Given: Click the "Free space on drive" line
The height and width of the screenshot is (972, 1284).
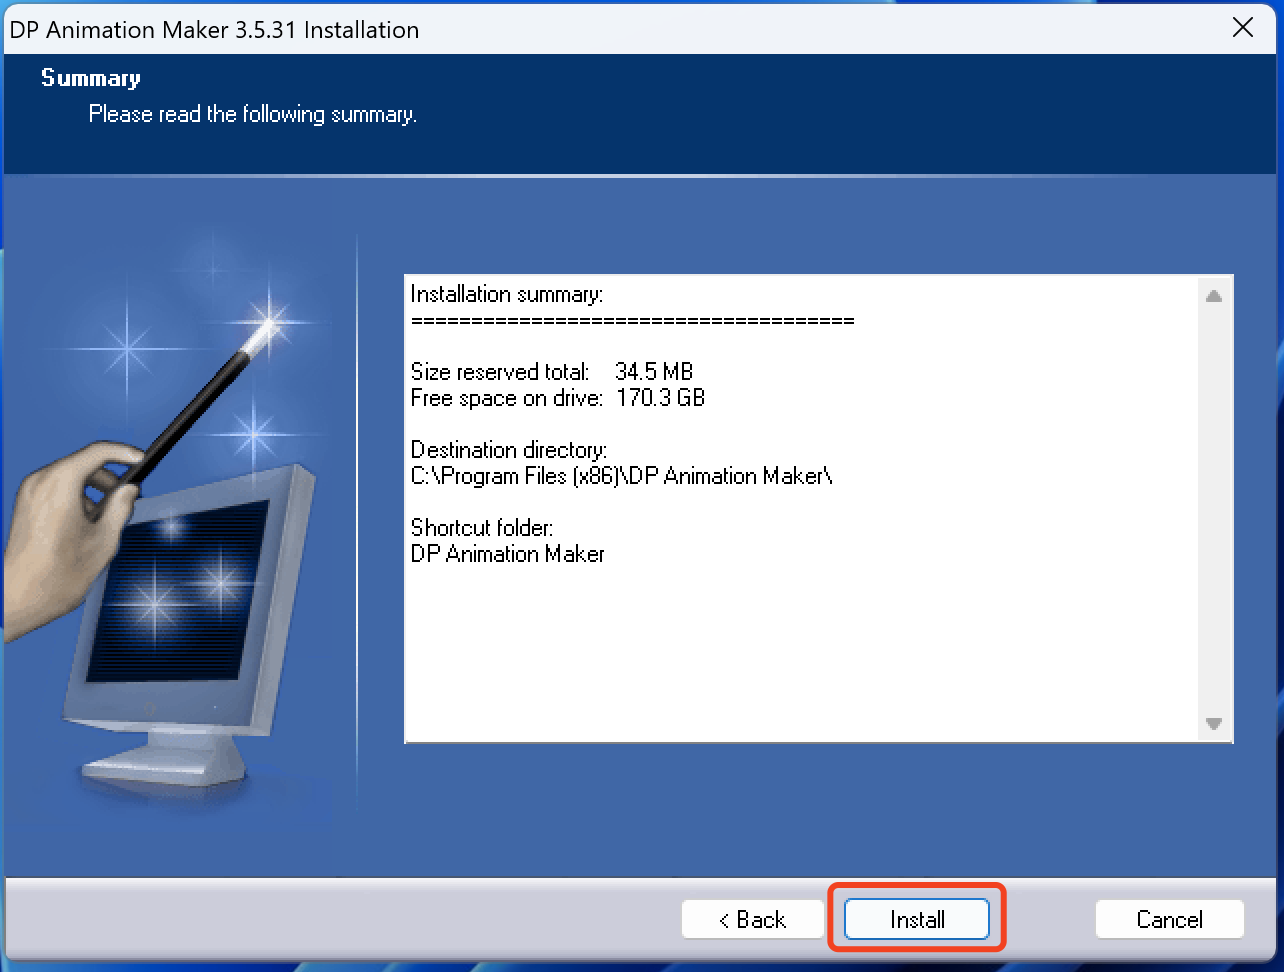Looking at the screenshot, I should tap(557, 398).
